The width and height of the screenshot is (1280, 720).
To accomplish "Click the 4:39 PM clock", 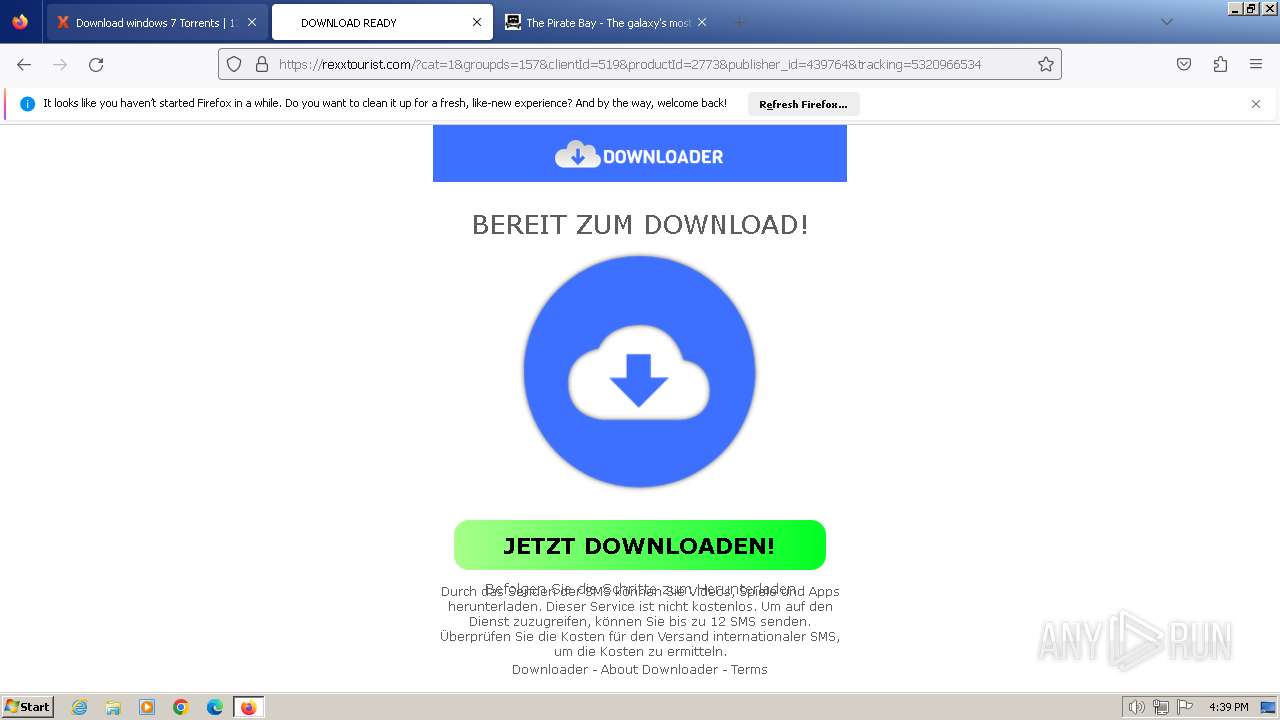I will [x=1228, y=707].
